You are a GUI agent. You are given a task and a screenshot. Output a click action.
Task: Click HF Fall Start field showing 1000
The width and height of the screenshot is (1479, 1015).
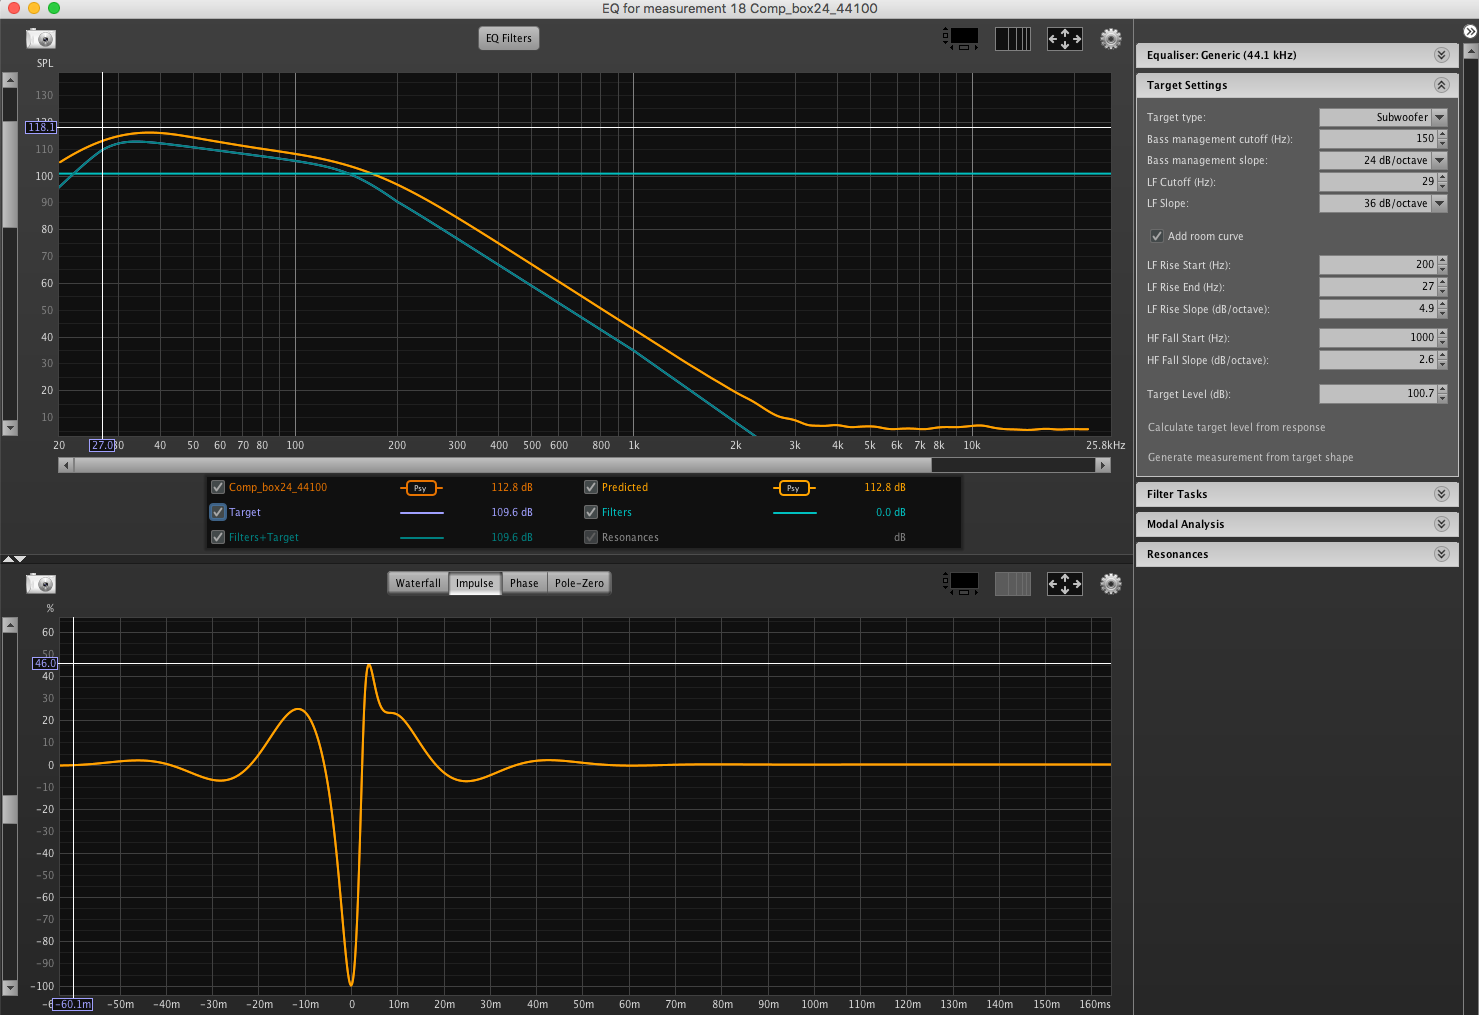[x=1377, y=337]
